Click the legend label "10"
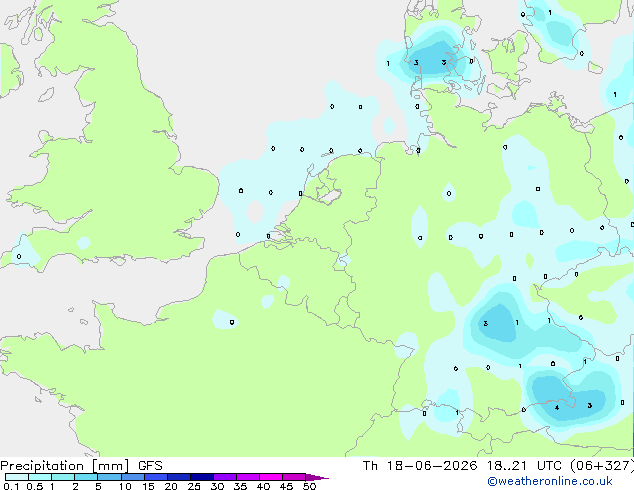The height and width of the screenshot is (490, 634). [x=125, y=486]
